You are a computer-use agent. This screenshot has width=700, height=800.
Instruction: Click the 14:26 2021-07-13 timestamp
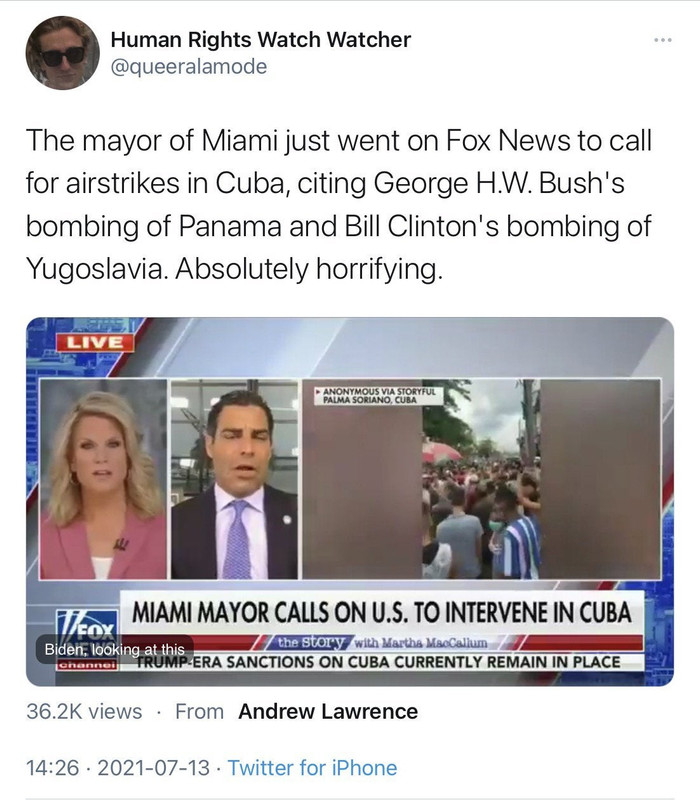[118, 767]
